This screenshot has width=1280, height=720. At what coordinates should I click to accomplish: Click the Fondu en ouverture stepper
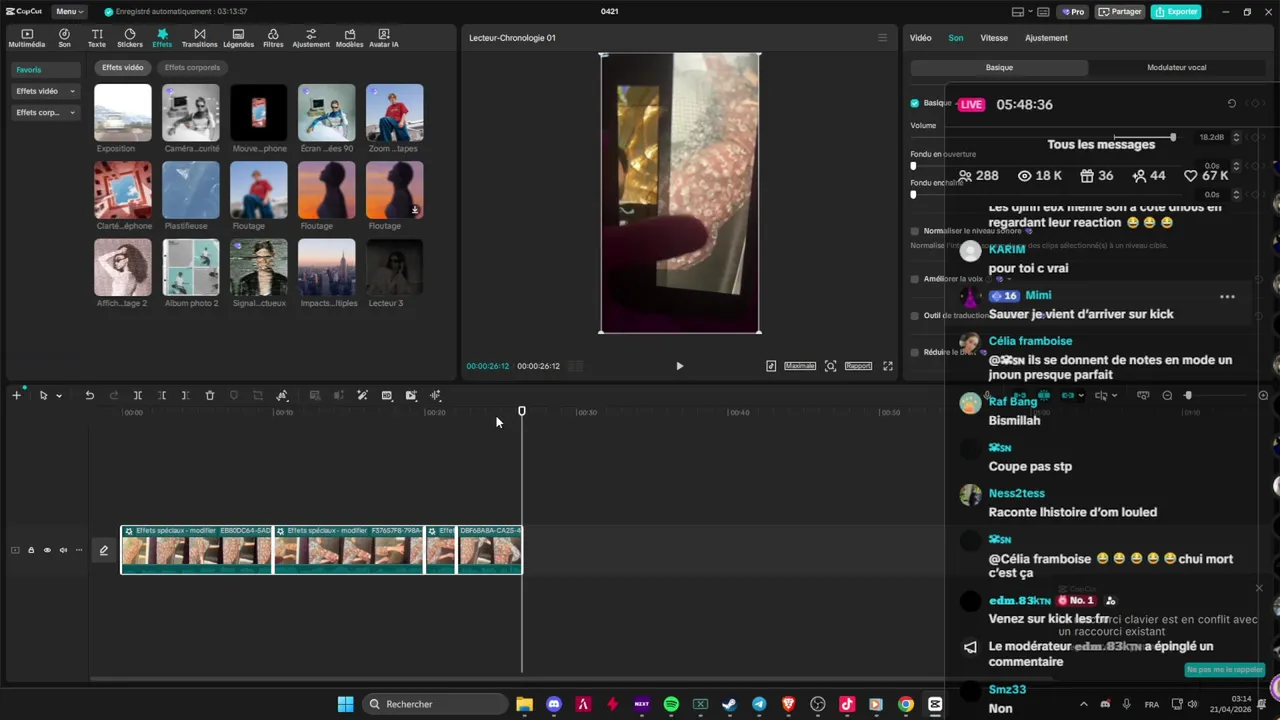(x=1236, y=166)
